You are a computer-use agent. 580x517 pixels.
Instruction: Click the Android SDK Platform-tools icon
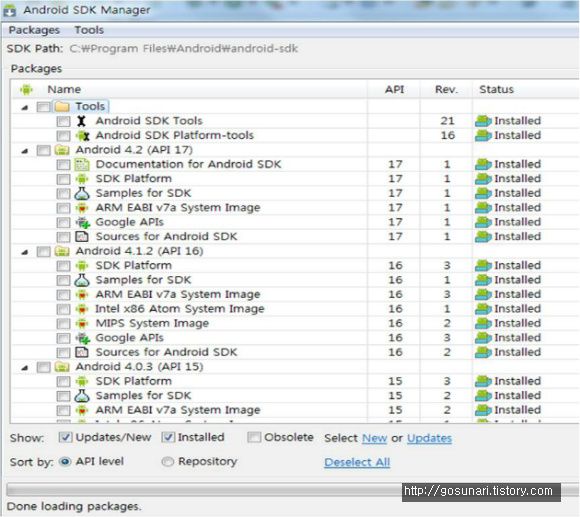pos(82,136)
